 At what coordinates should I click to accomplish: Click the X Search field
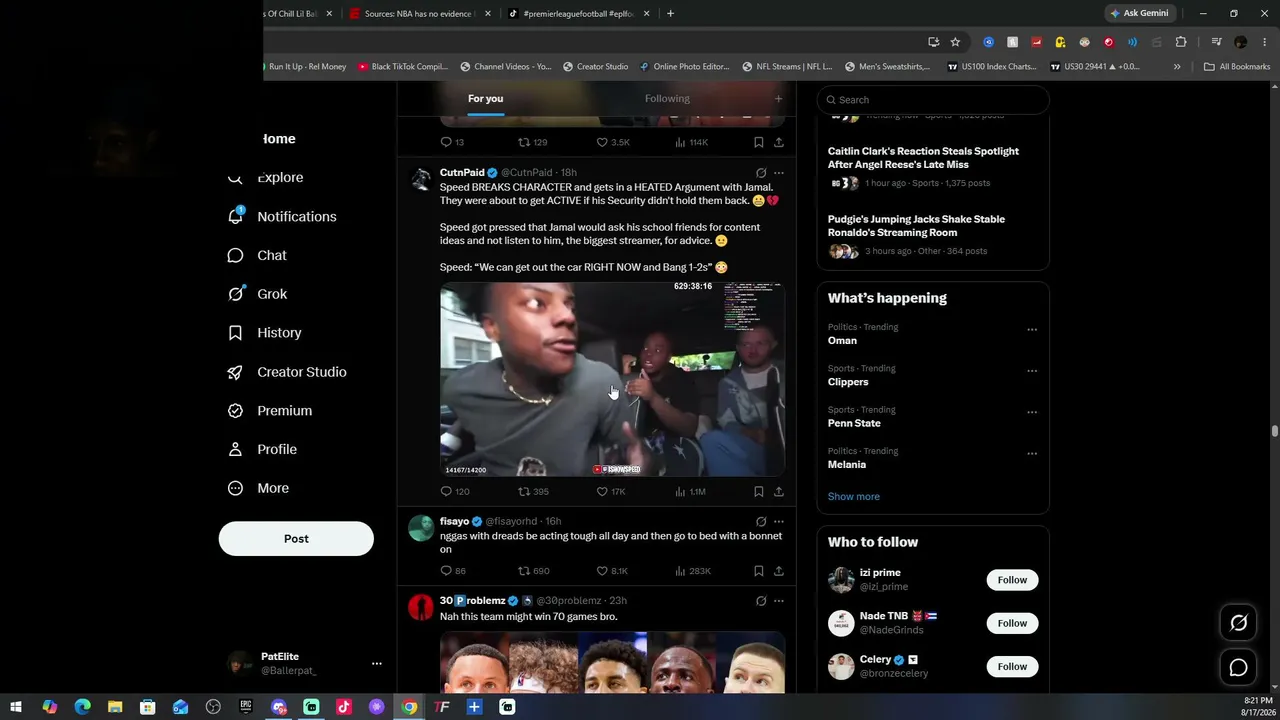pyautogui.click(x=933, y=100)
